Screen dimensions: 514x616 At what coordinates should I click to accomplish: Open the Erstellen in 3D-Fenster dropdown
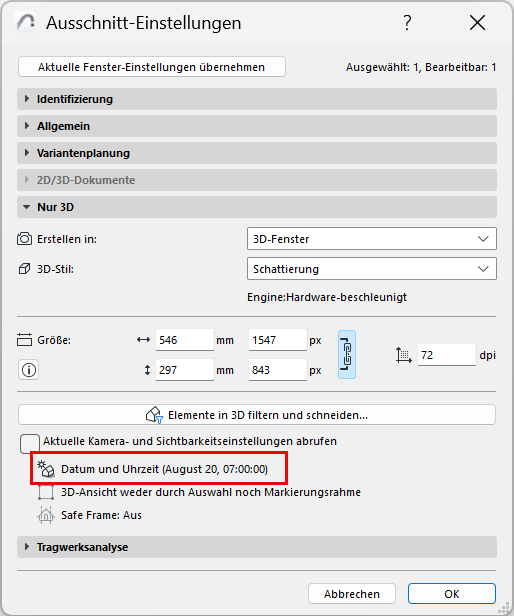372,239
